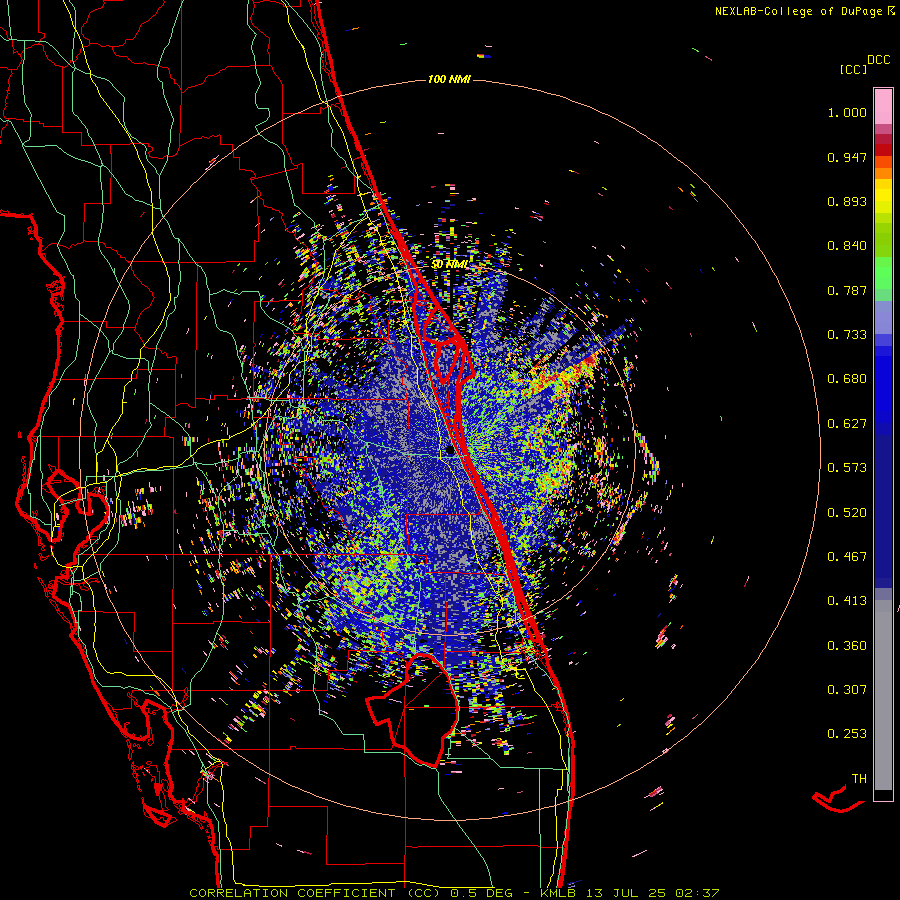Pick the yellow segment of the color bar
This screenshot has width=900, height=900.
[883, 196]
